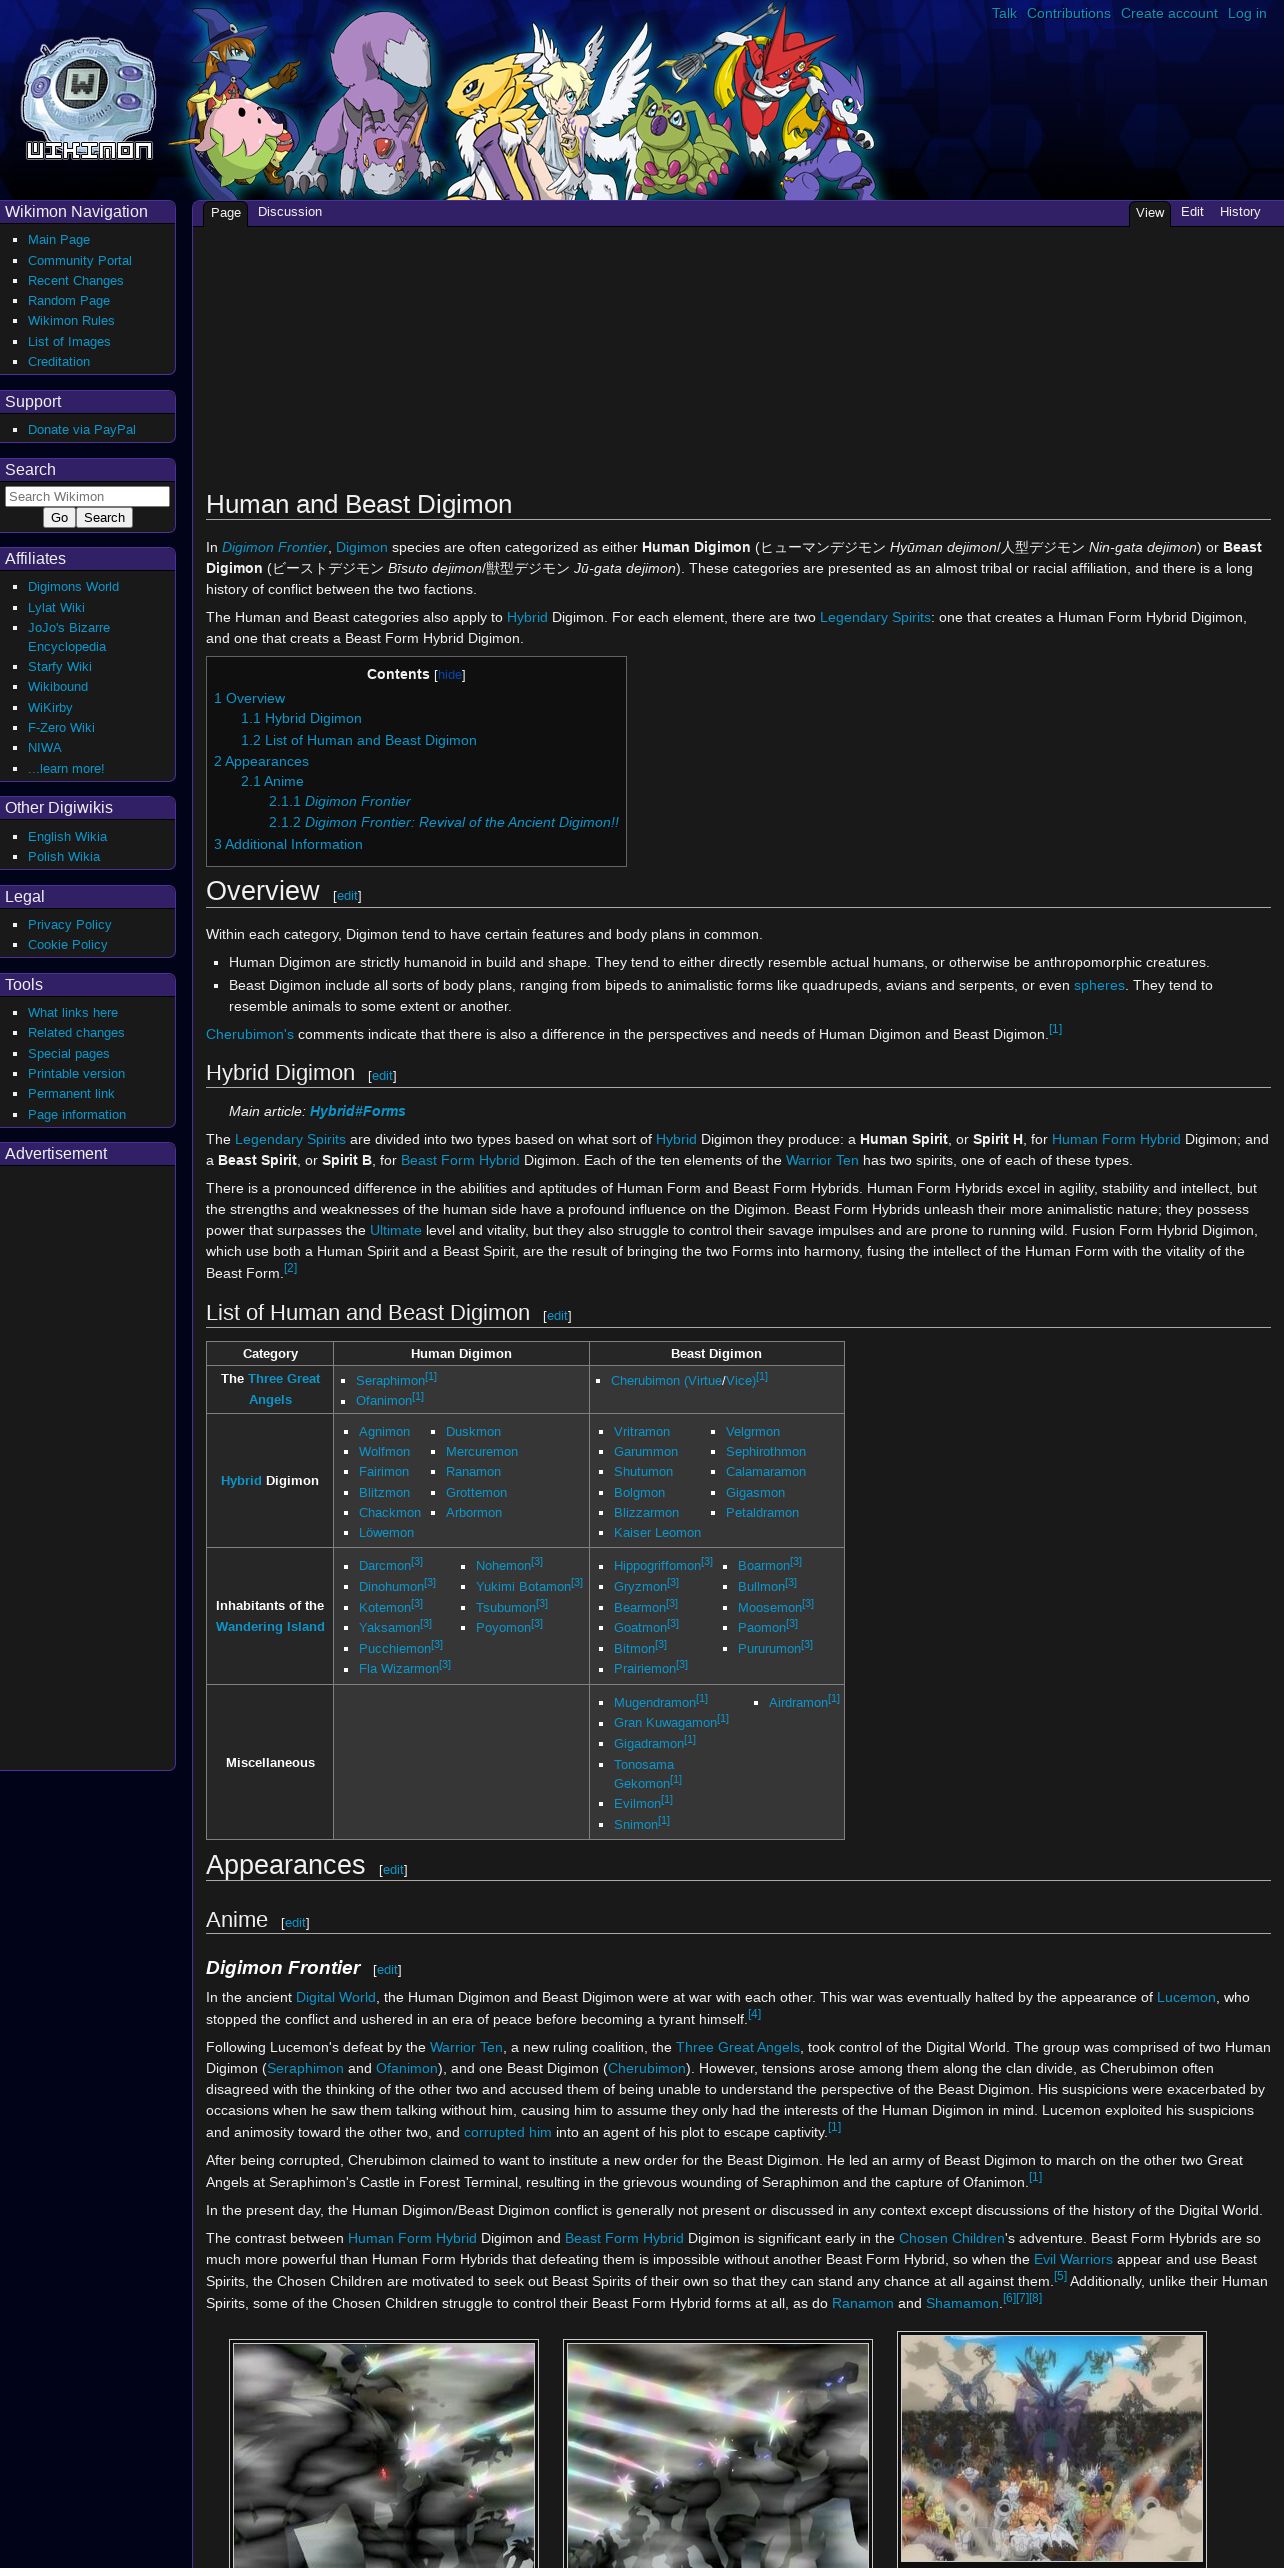Open Hippogriffomon in the table

pyautogui.click(x=657, y=1566)
